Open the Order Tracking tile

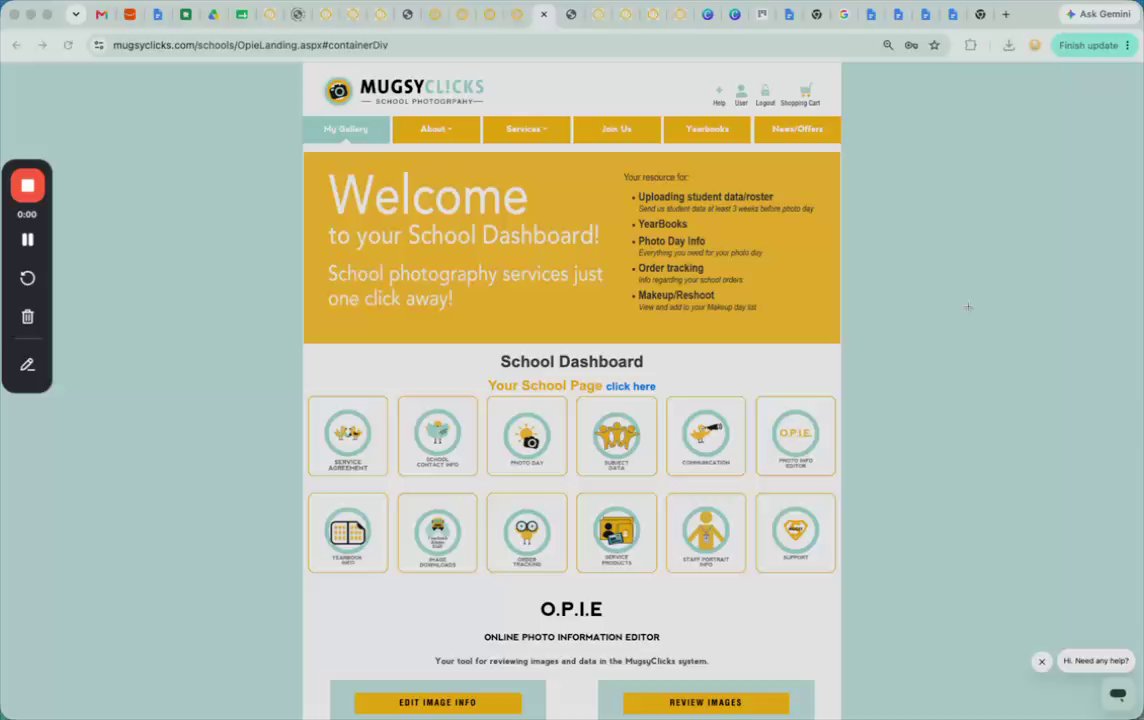point(527,533)
